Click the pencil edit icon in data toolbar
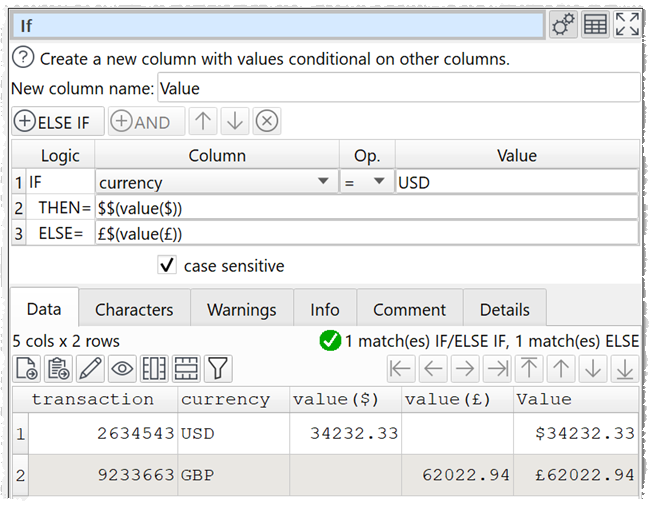 tap(90, 369)
